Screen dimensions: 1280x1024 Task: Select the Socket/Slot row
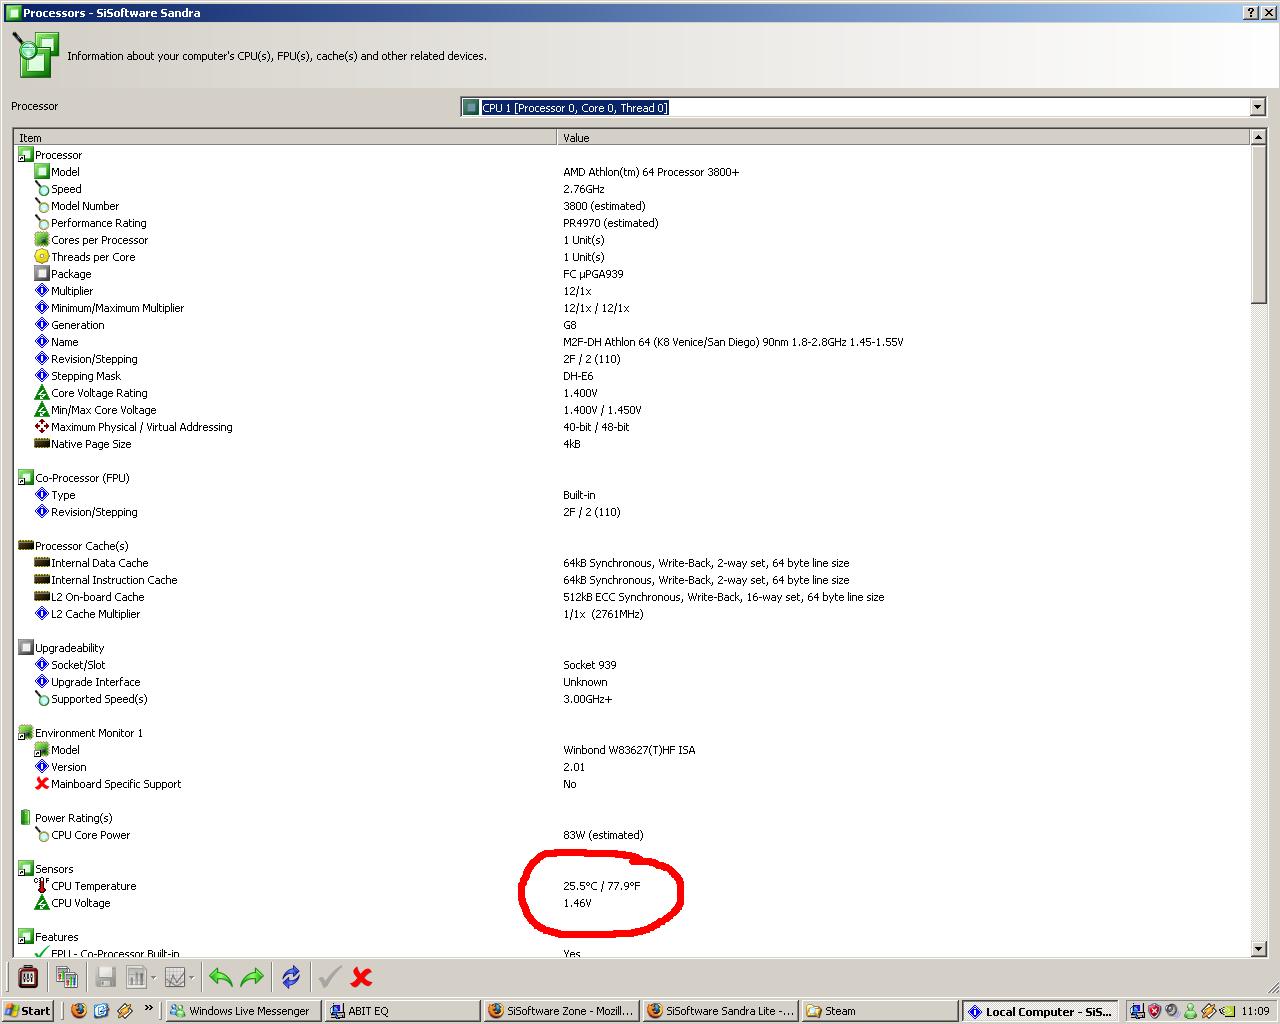[x=632, y=665]
